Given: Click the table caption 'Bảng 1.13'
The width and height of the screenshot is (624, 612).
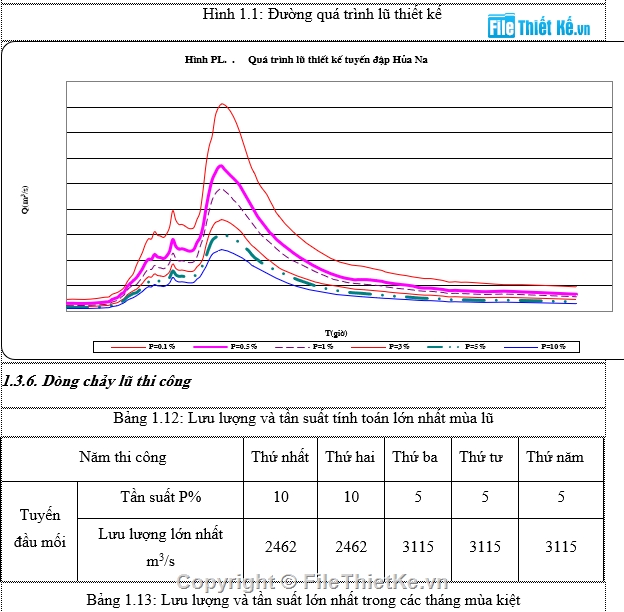Looking at the screenshot, I should click(303, 600).
